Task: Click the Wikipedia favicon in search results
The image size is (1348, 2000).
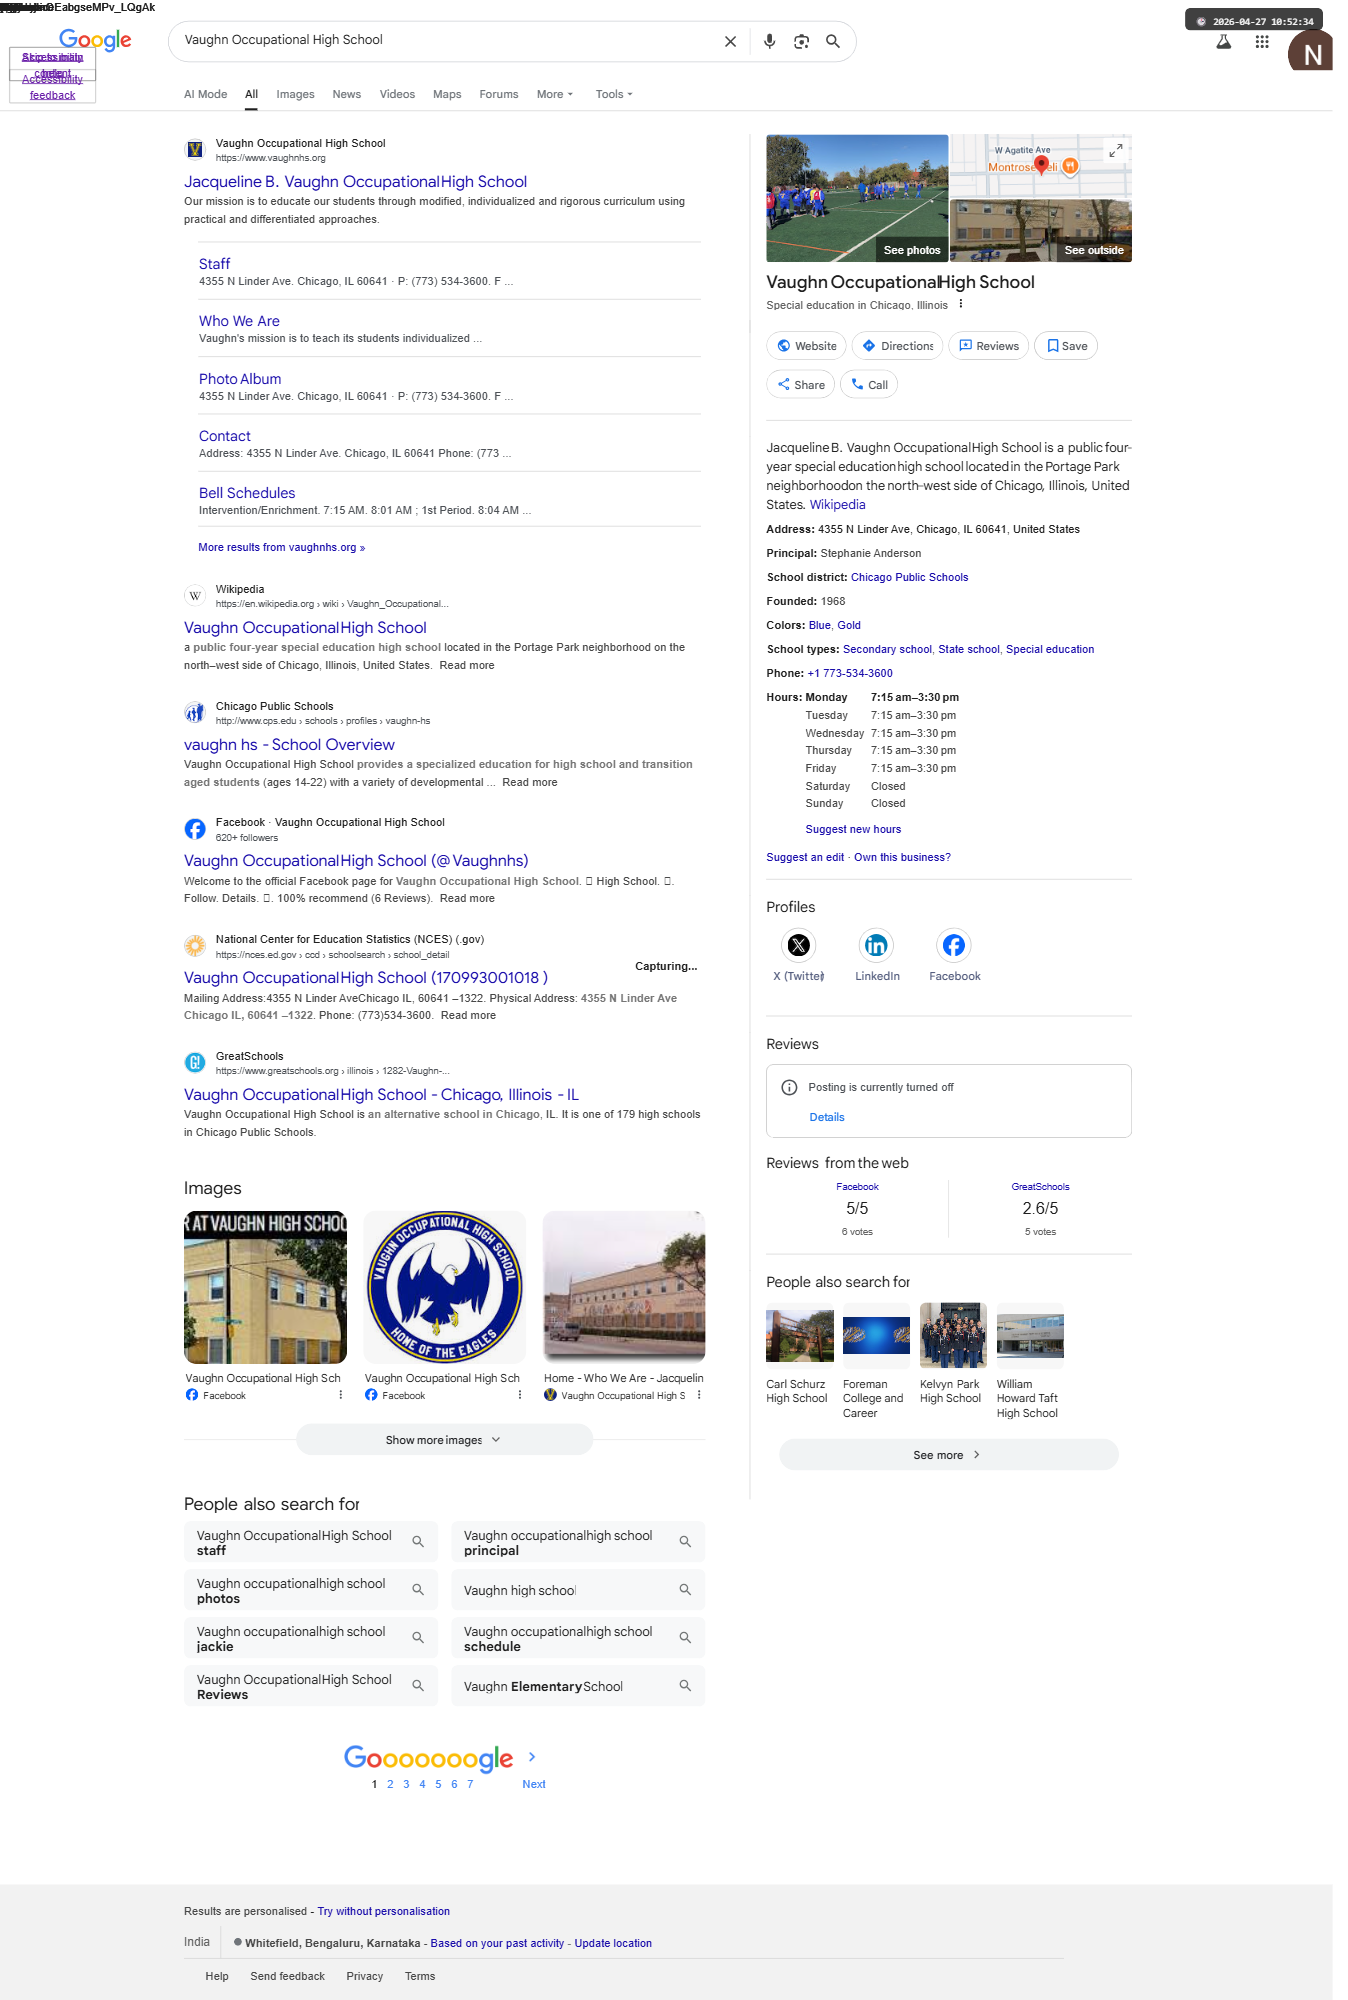Action: 195,596
